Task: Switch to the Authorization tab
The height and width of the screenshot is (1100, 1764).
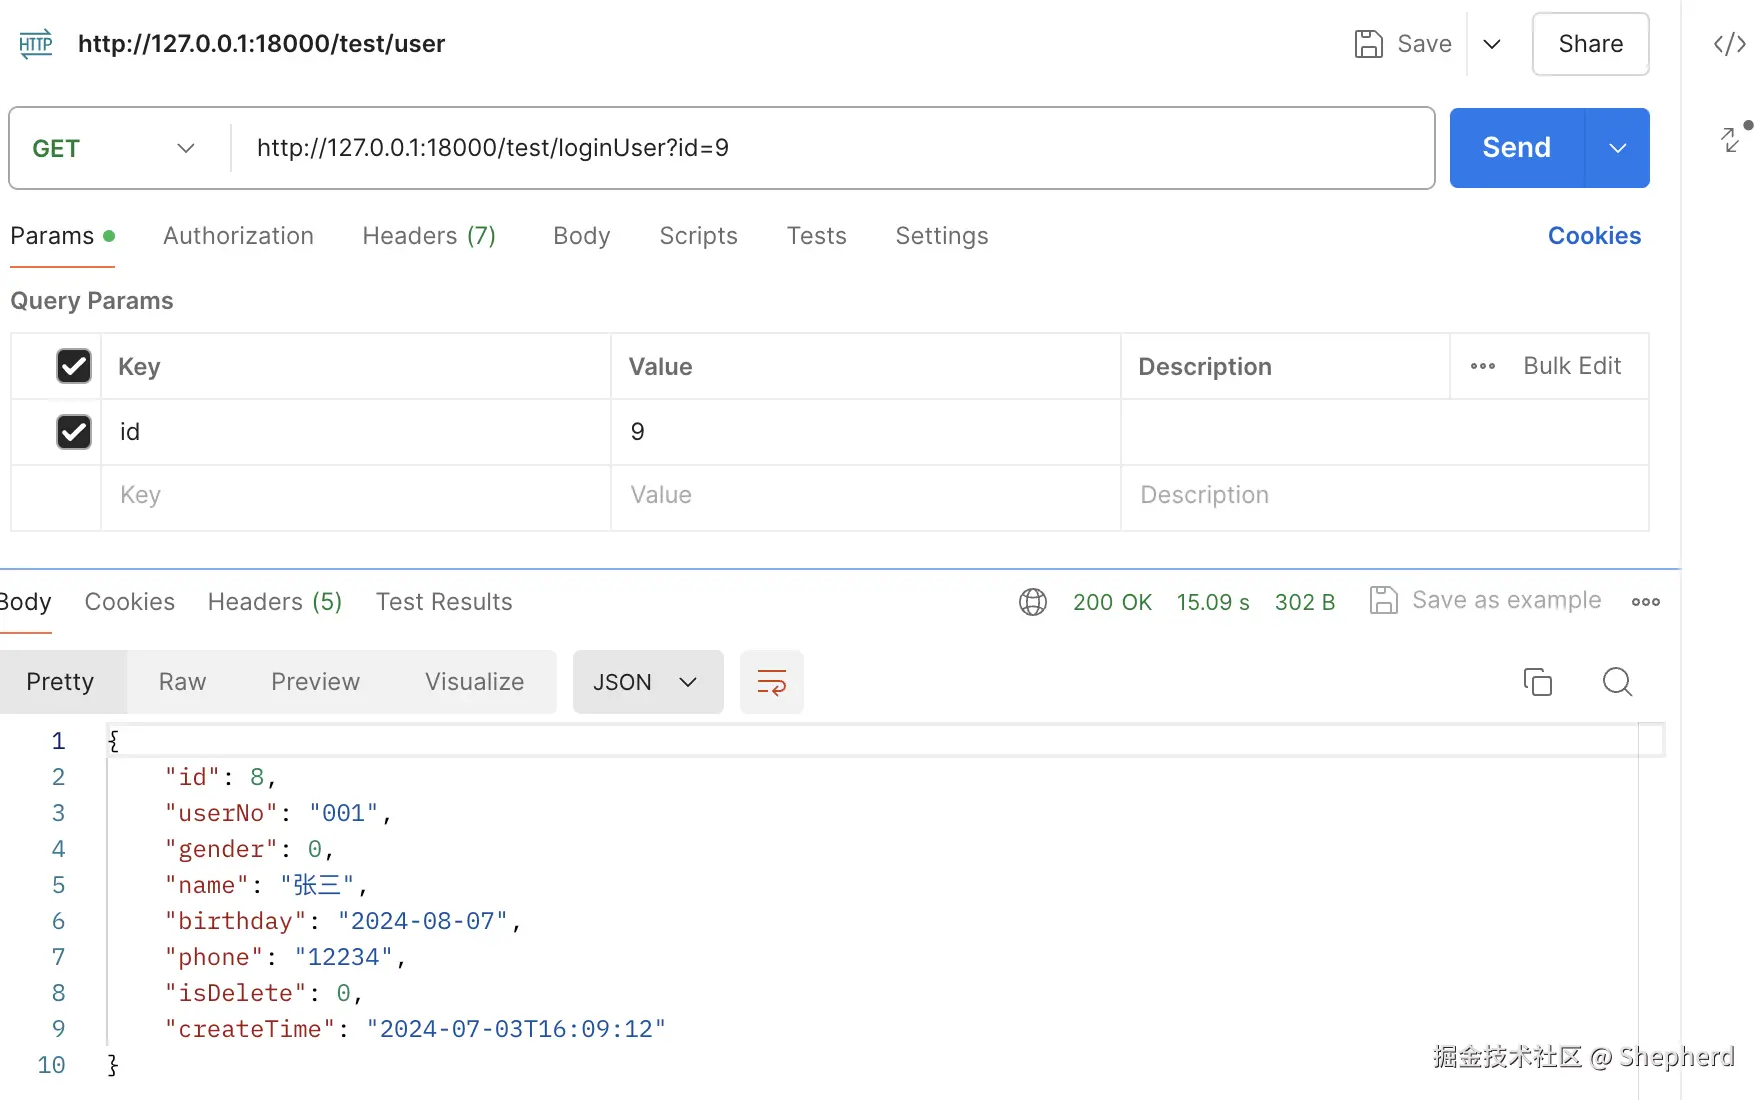Action: (x=238, y=236)
